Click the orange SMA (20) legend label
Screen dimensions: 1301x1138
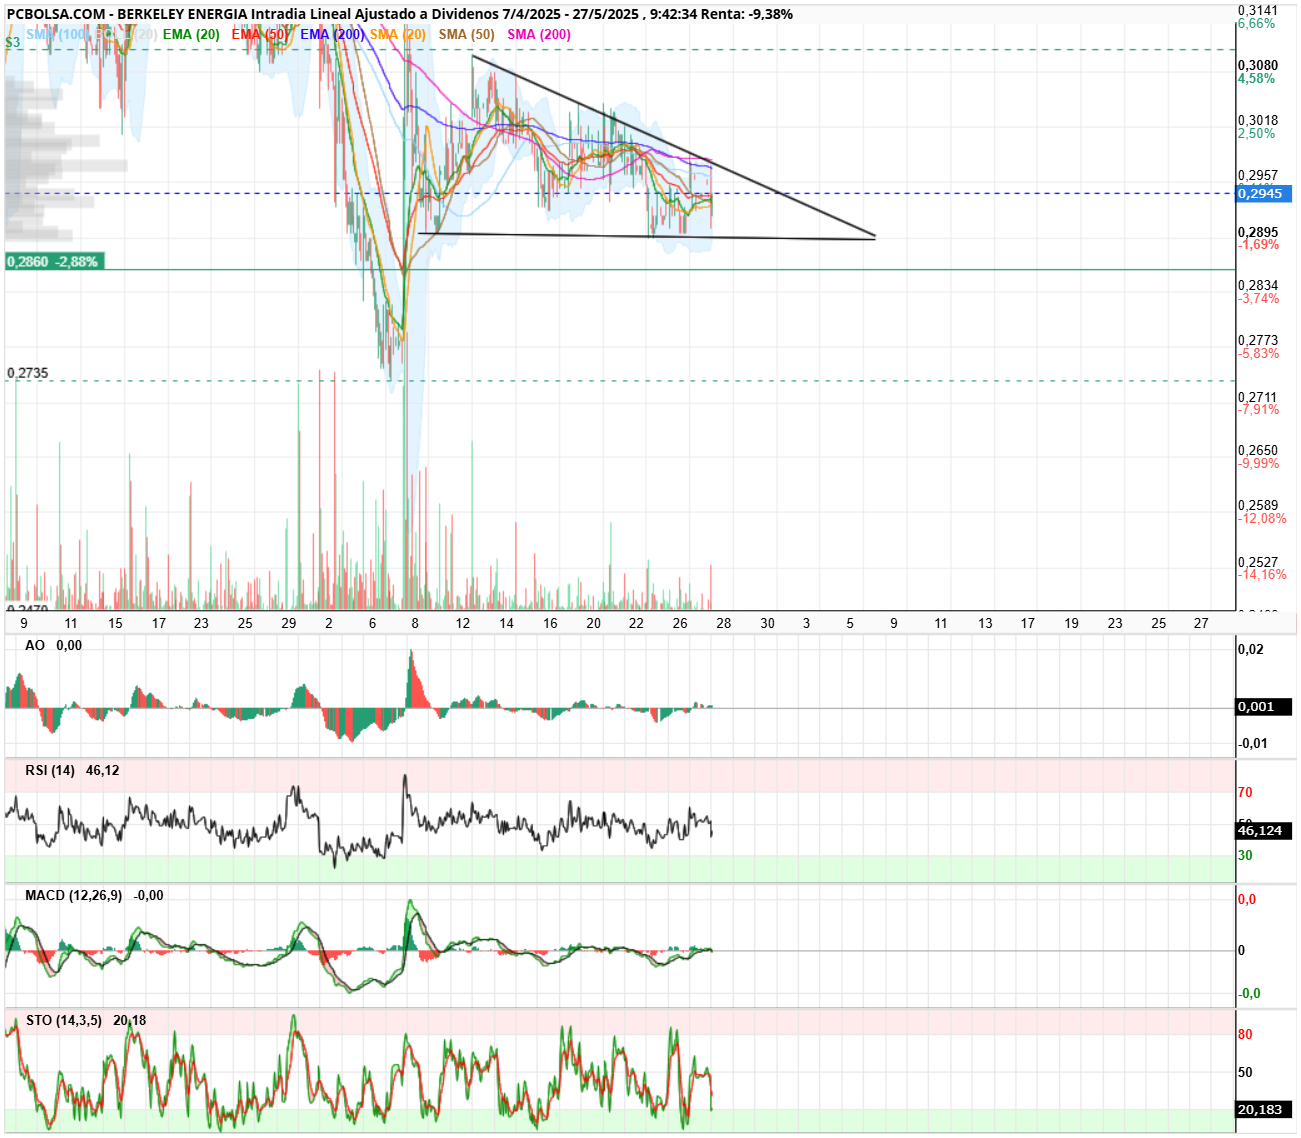pos(398,34)
